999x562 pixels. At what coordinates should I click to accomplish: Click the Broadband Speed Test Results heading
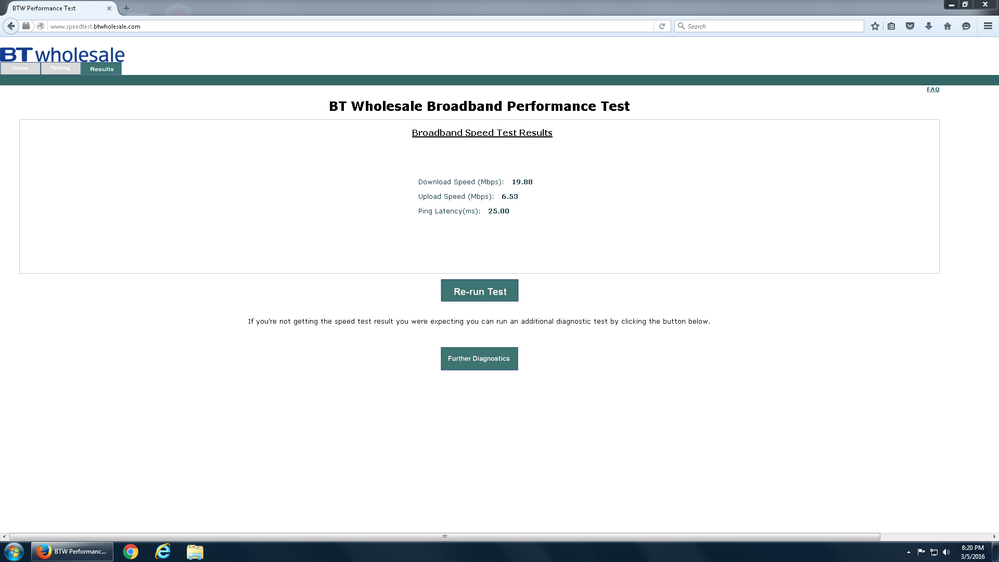pyautogui.click(x=482, y=133)
